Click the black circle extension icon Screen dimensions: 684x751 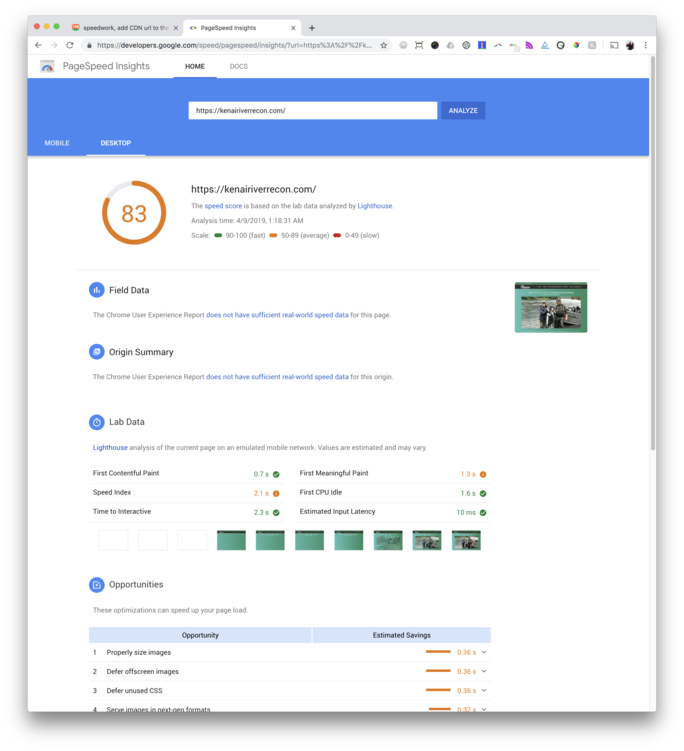click(434, 45)
